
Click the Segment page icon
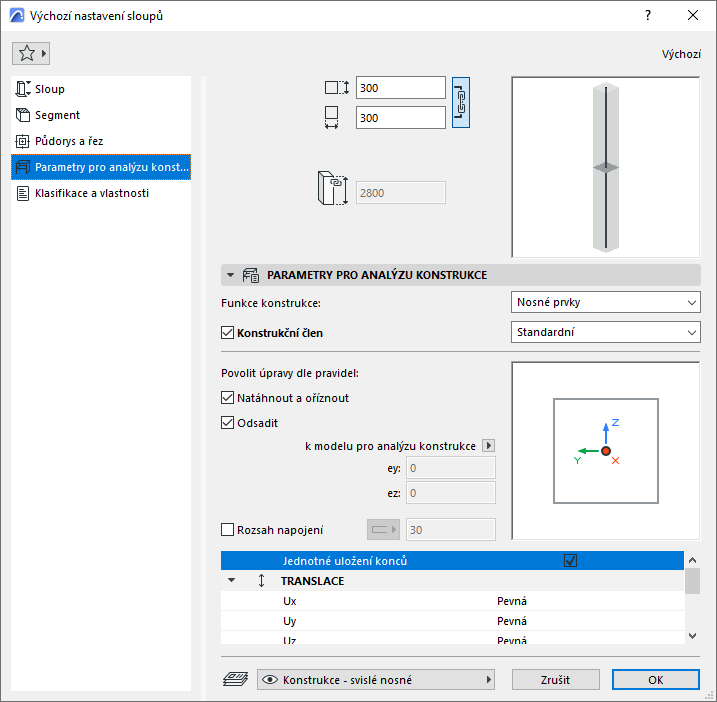tap(23, 115)
